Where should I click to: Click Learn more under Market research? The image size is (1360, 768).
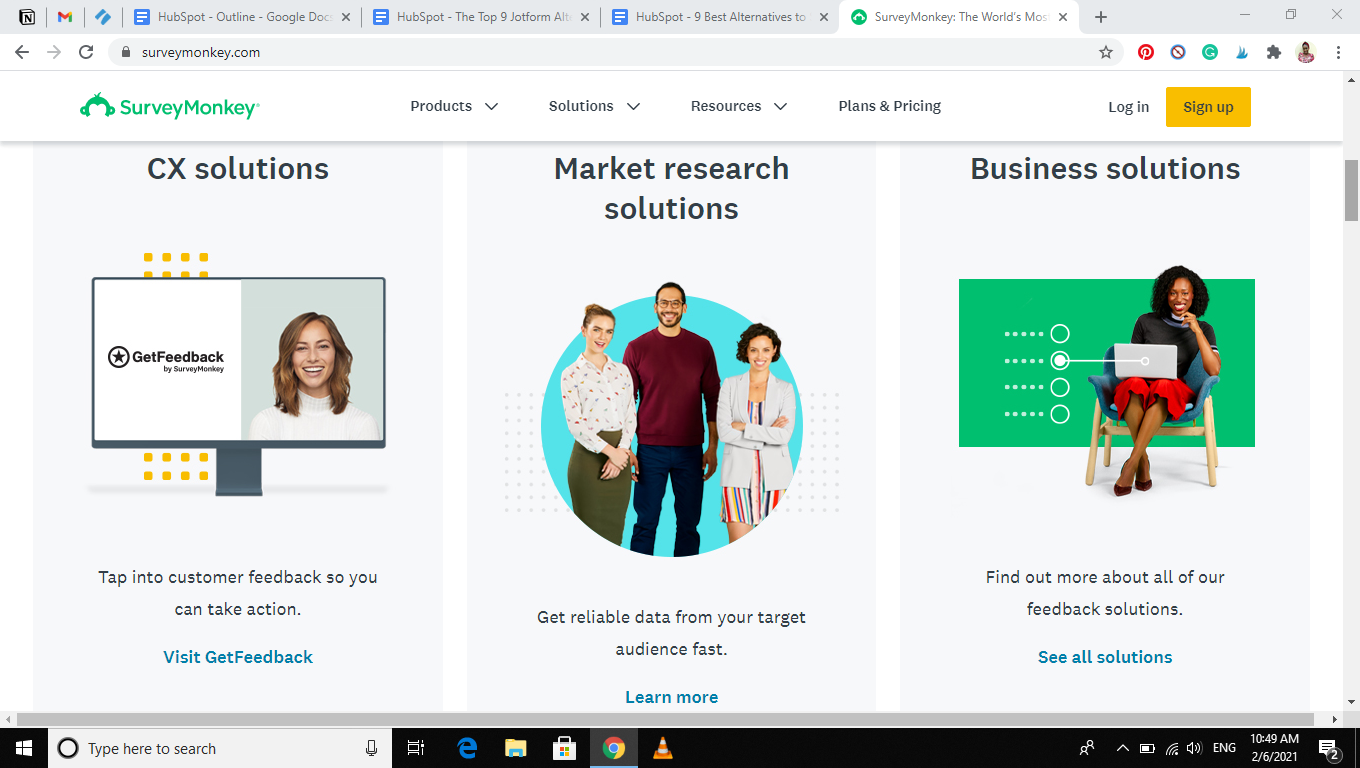pyautogui.click(x=672, y=697)
